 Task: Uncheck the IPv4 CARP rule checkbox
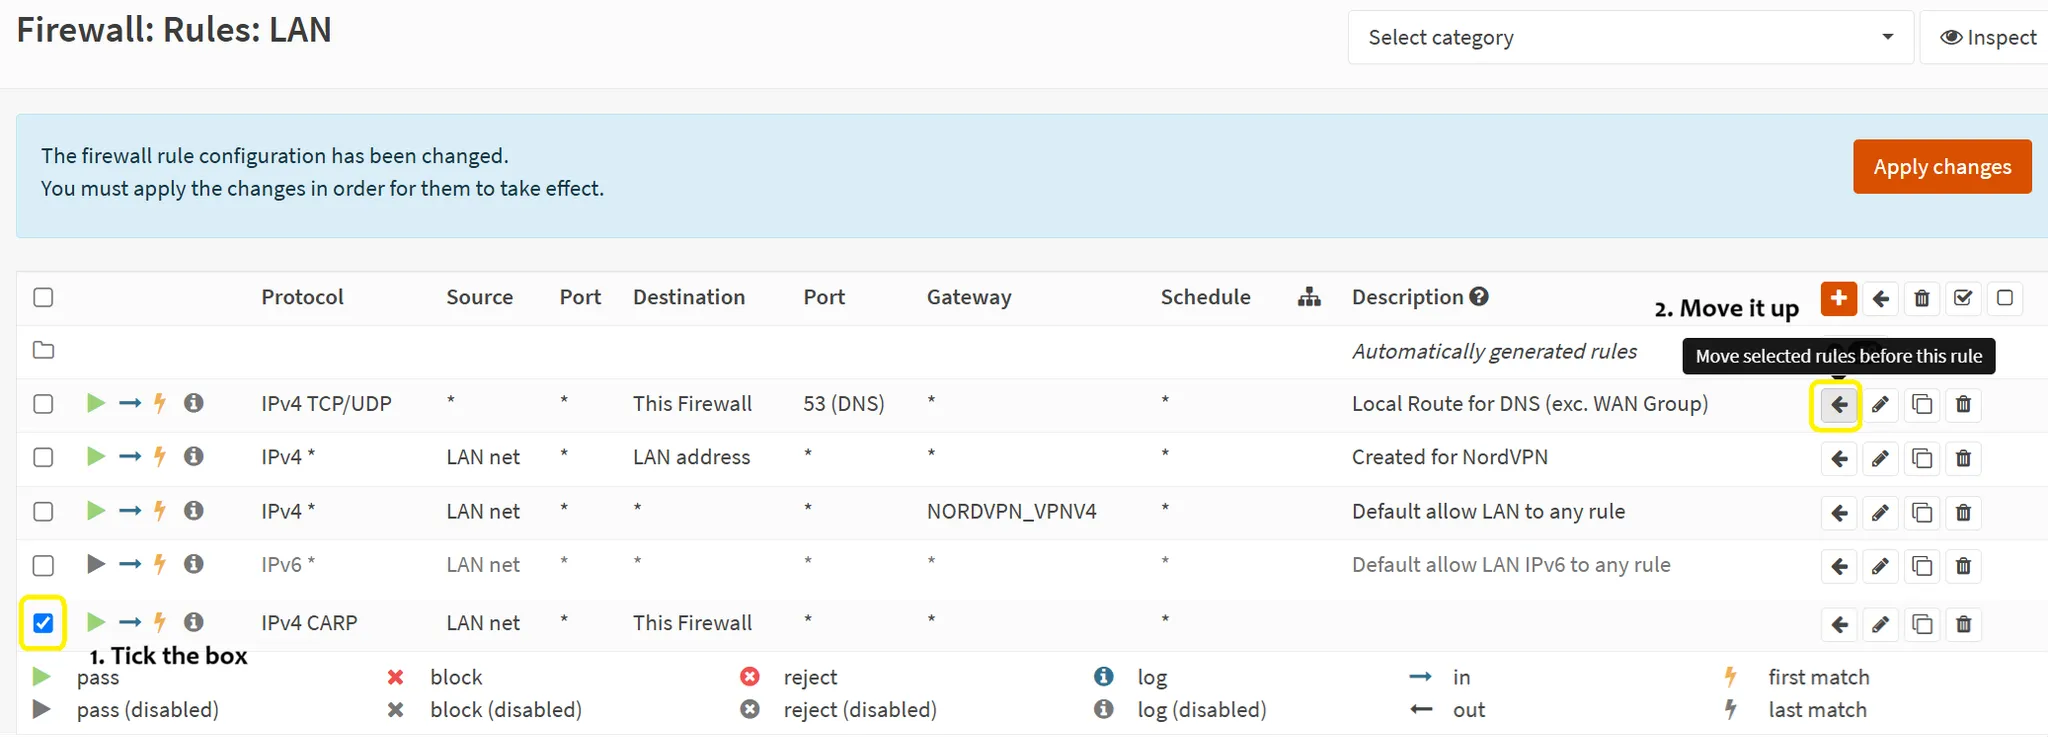coord(43,623)
